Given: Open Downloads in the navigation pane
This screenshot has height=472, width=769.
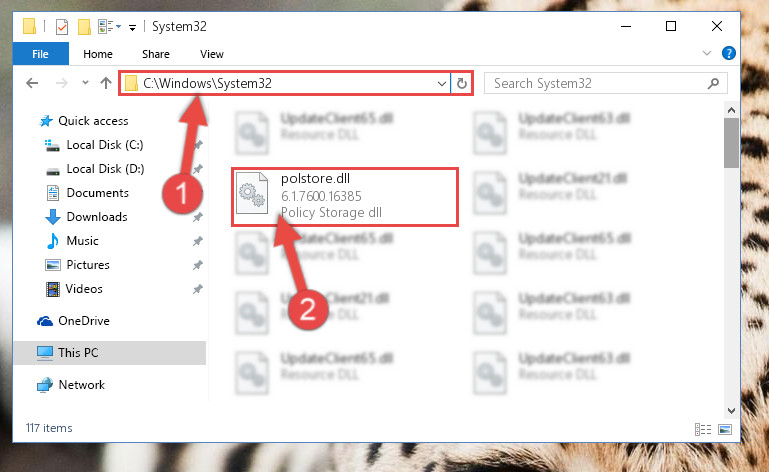Looking at the screenshot, I should pyautogui.click(x=97, y=216).
